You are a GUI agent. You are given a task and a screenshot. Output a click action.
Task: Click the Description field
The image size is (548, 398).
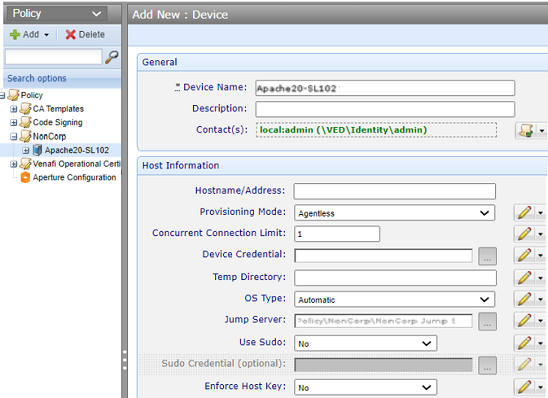tap(385, 109)
